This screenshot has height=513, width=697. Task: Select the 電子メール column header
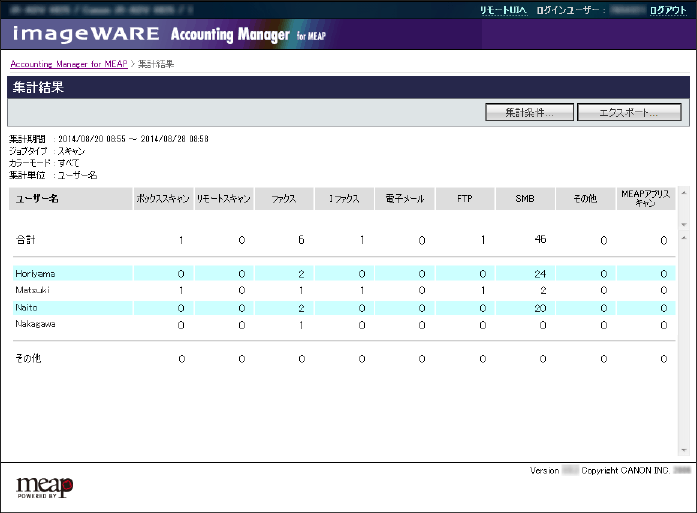(x=404, y=199)
